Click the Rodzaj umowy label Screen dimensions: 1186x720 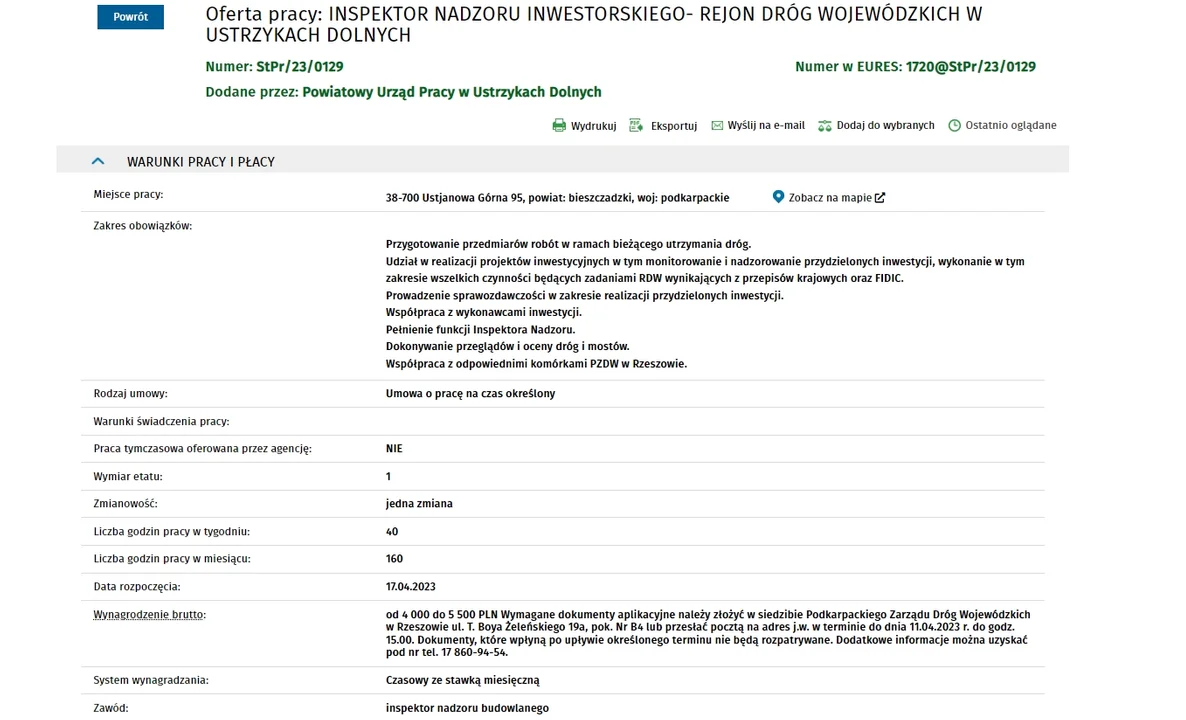click(x=130, y=393)
